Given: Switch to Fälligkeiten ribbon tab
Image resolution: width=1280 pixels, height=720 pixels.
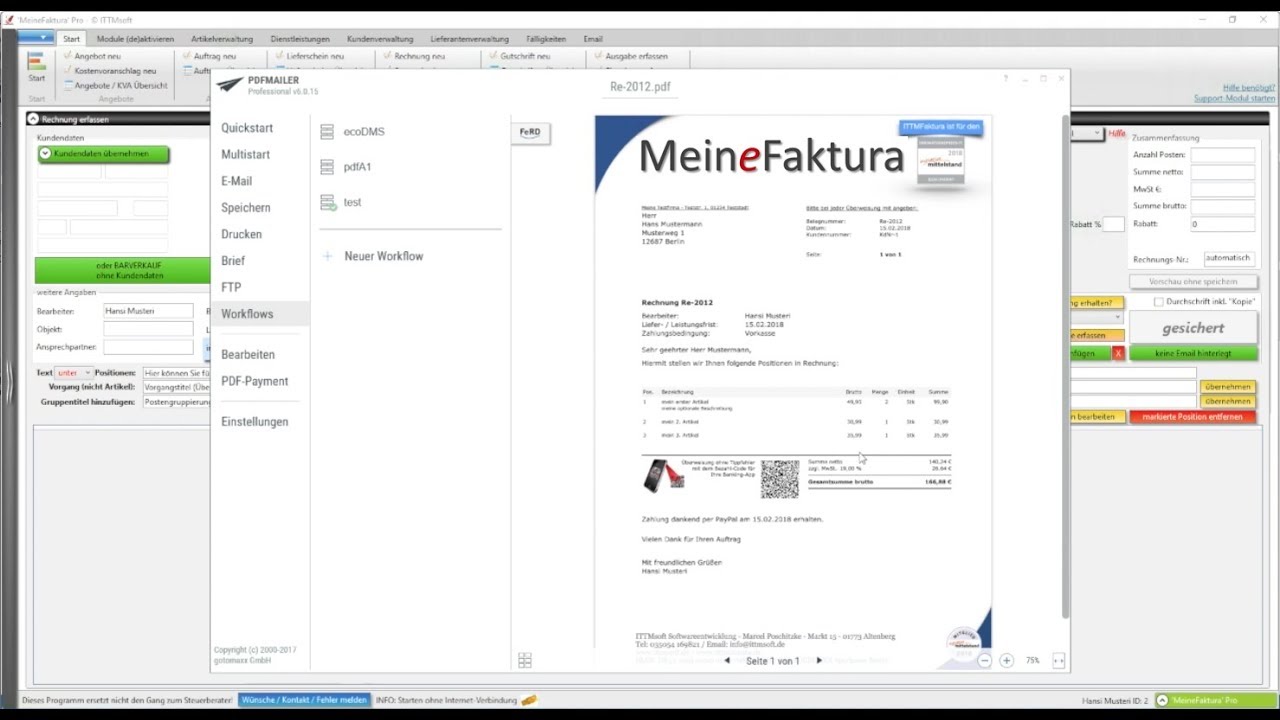Looking at the screenshot, I should [x=546, y=39].
